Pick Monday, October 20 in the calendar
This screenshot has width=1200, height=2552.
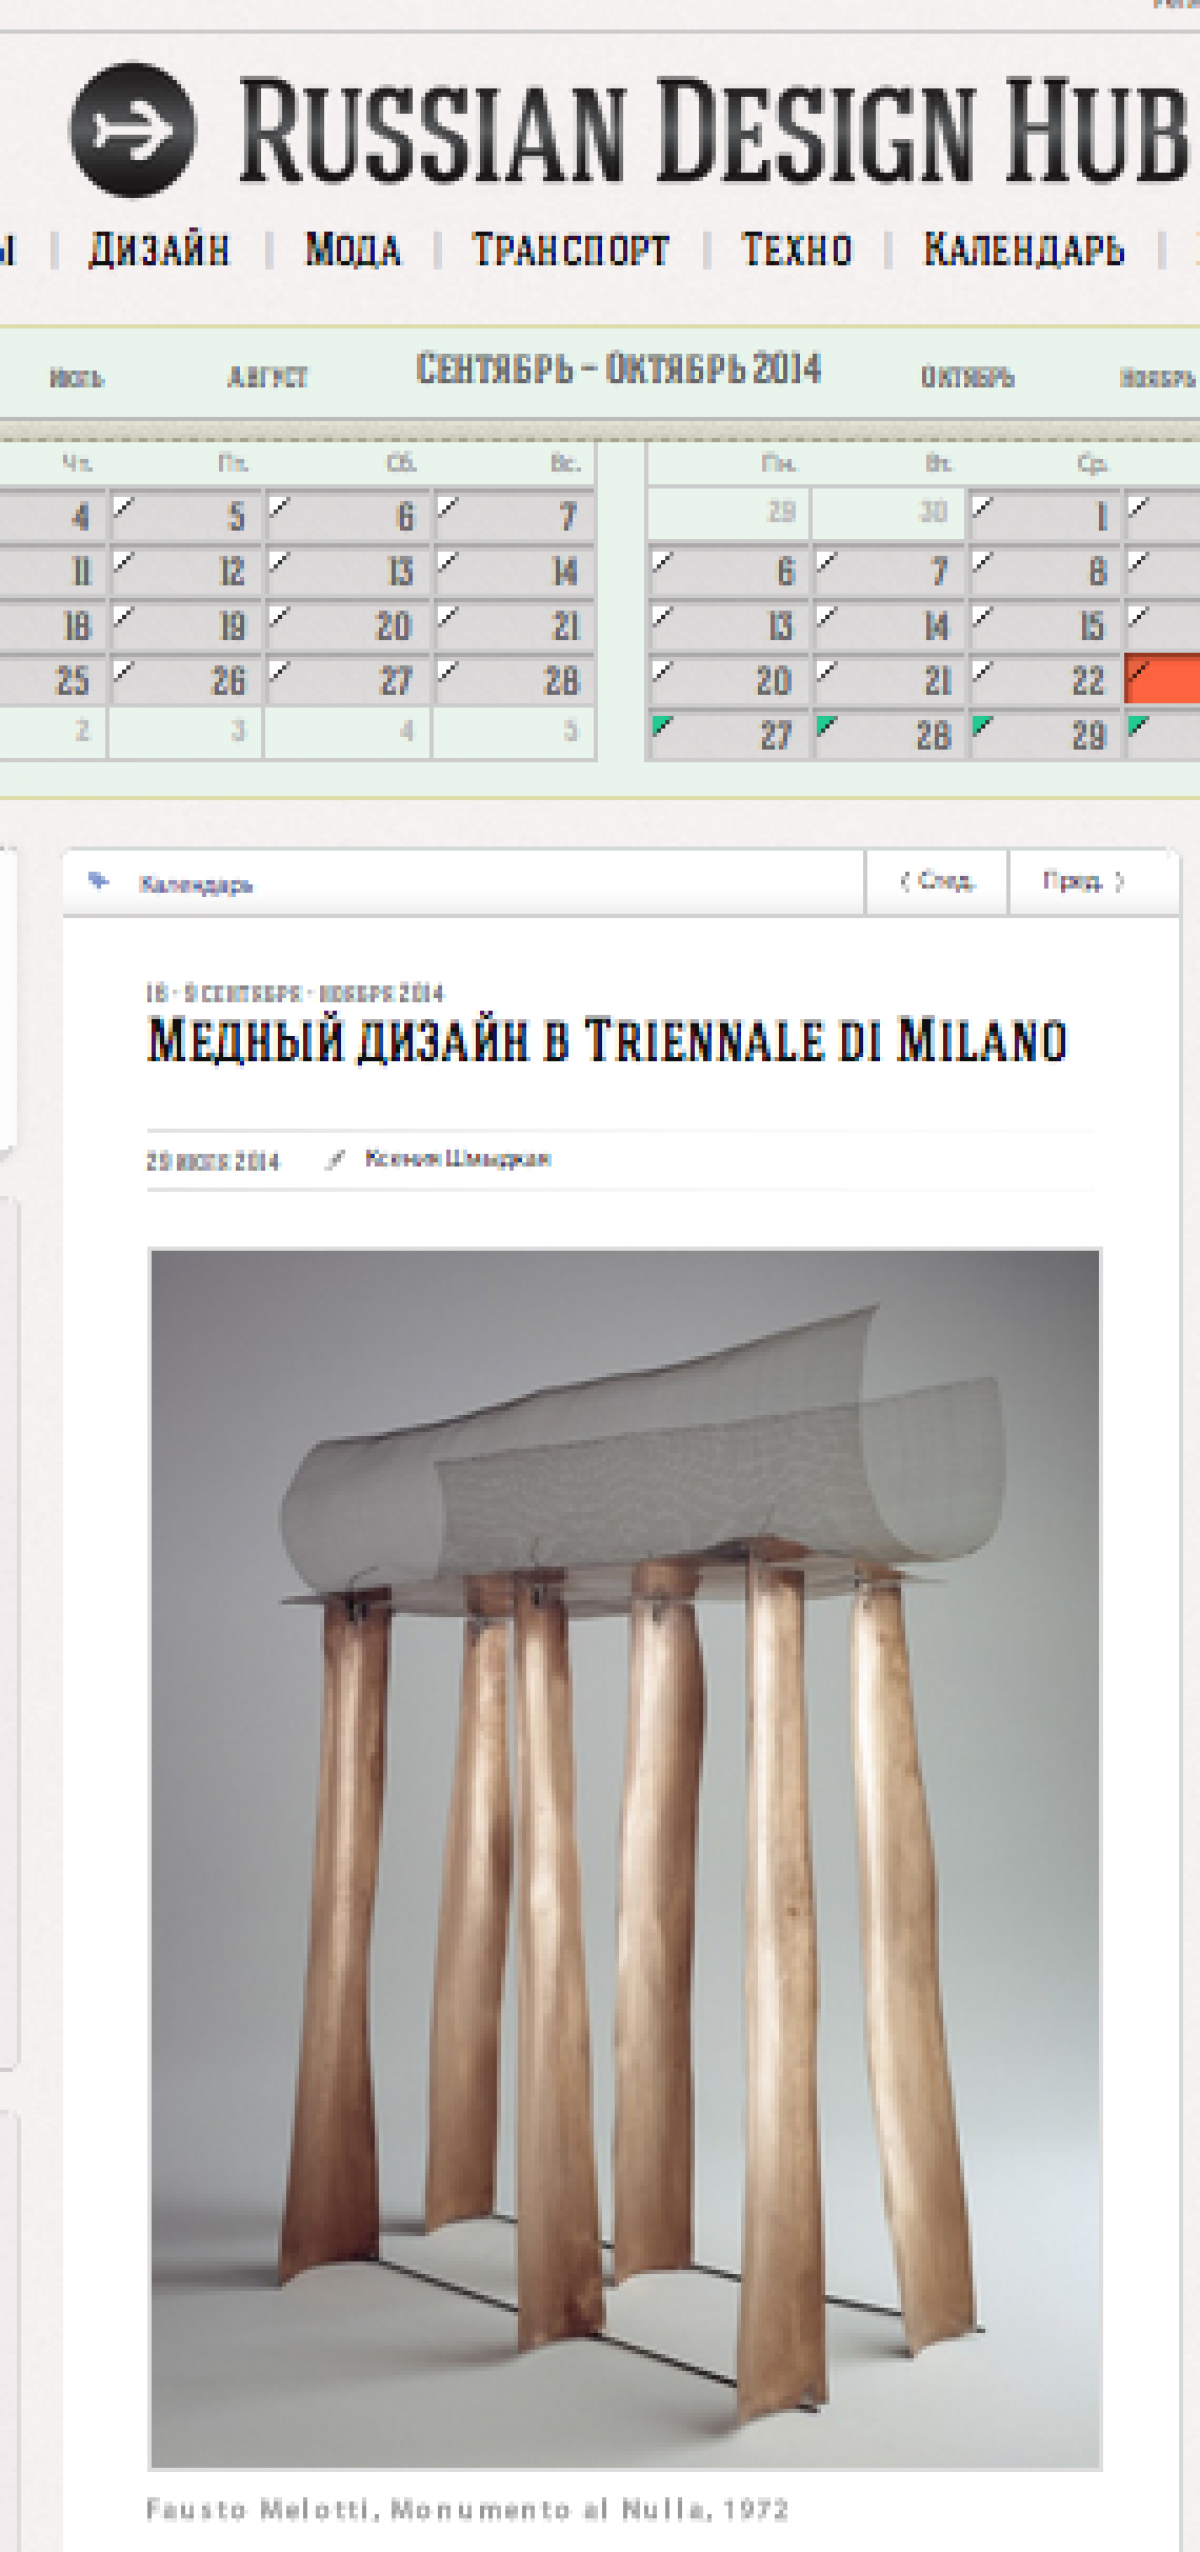(728, 681)
